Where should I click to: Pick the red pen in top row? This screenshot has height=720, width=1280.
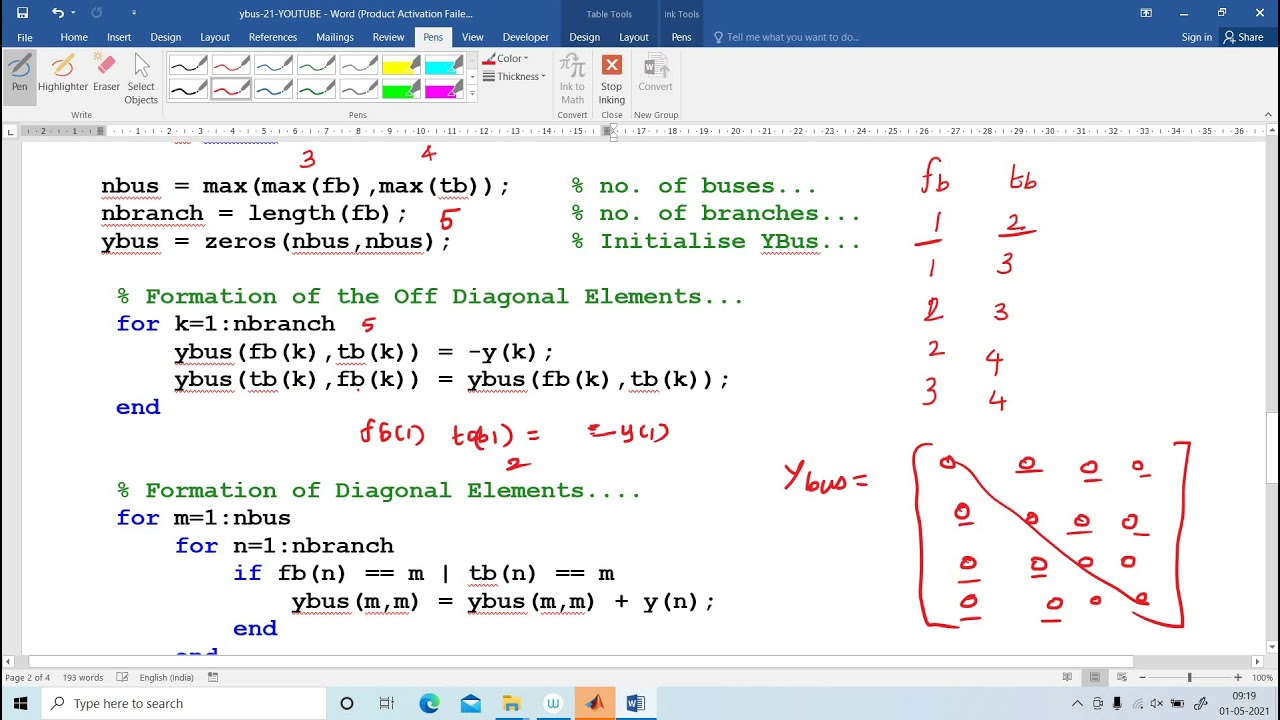[x=230, y=66]
